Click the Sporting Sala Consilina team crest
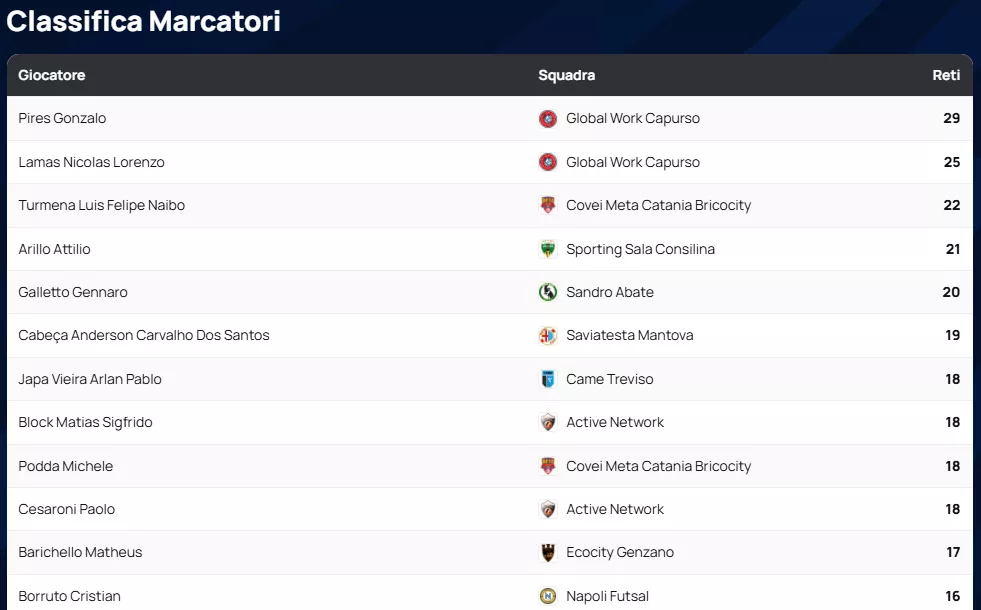The width and height of the screenshot is (981, 610). 547,249
